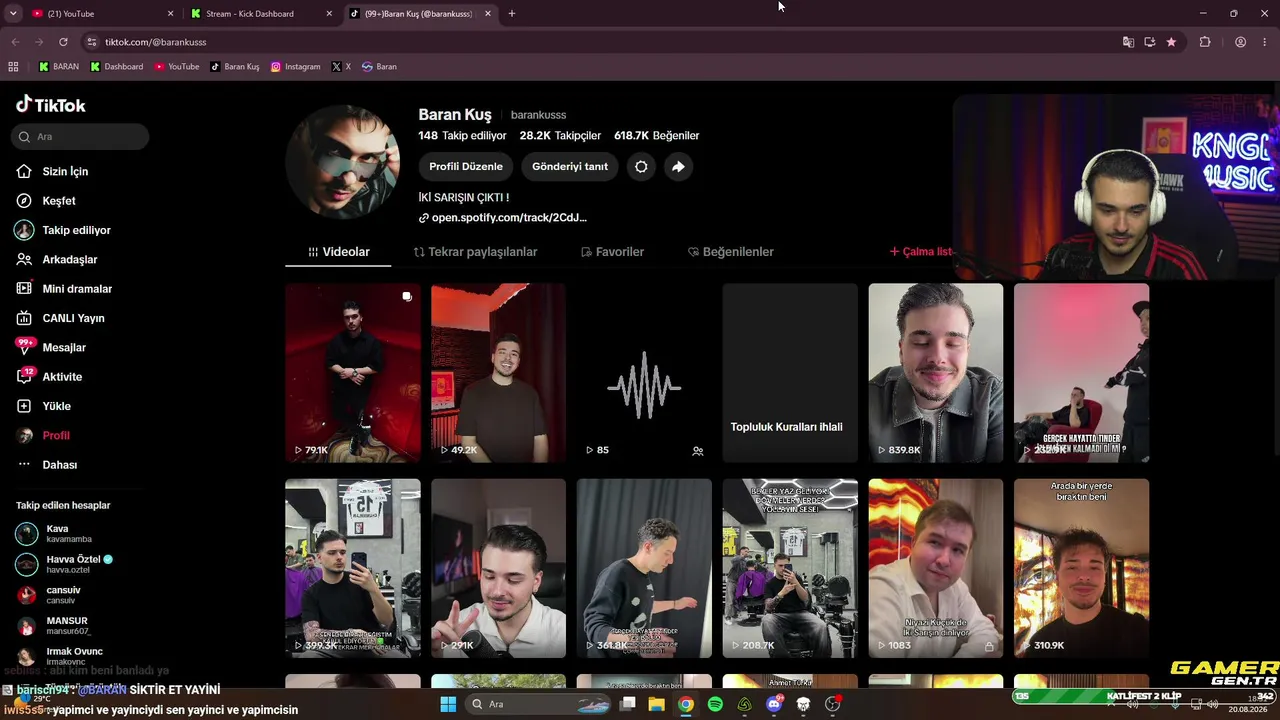Switch to Tekrar paylaşılanlar tab

pos(476,252)
